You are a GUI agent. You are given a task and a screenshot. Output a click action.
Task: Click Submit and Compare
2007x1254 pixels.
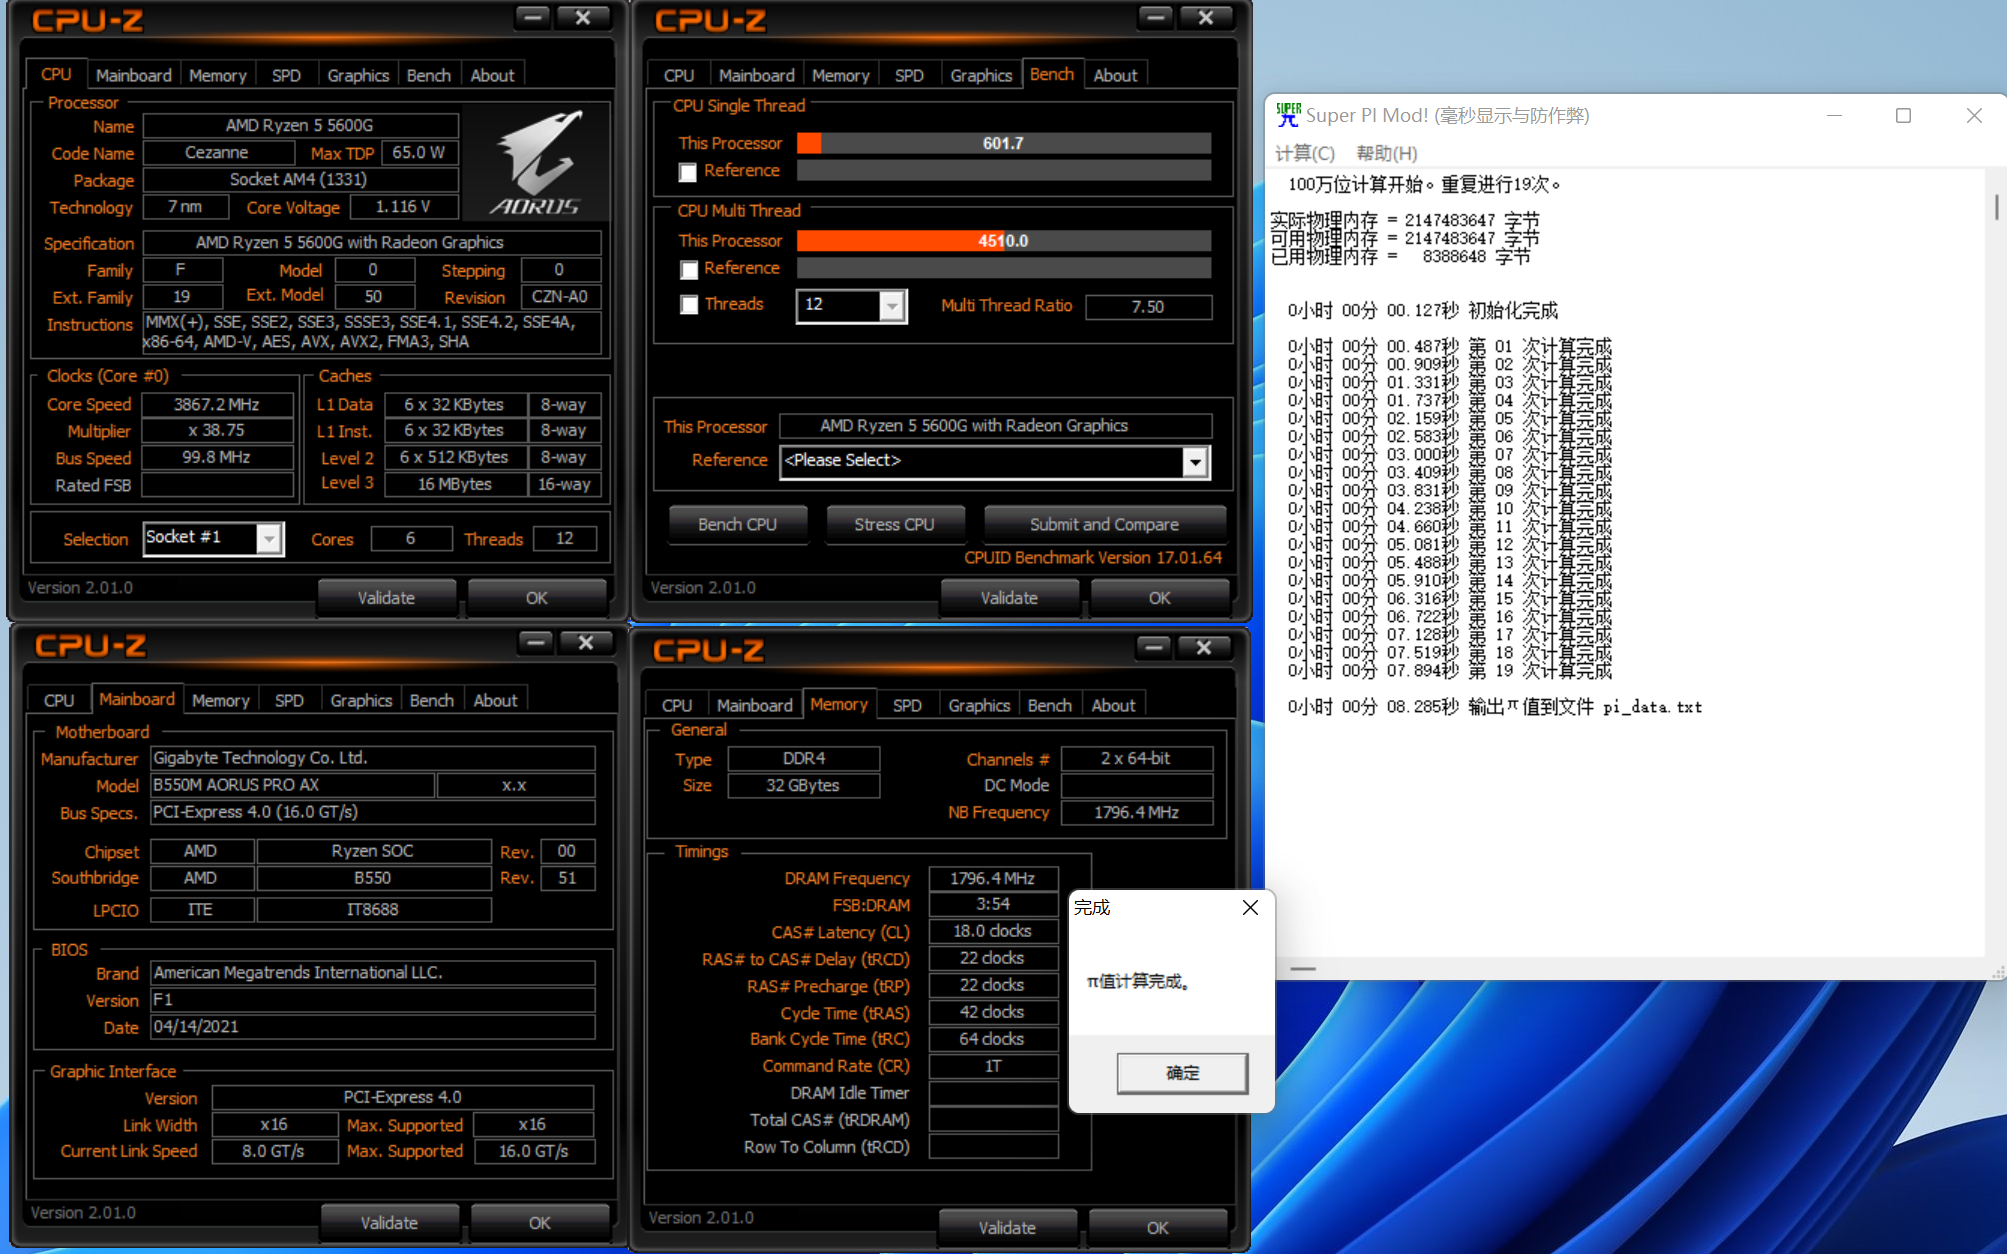point(1104,524)
